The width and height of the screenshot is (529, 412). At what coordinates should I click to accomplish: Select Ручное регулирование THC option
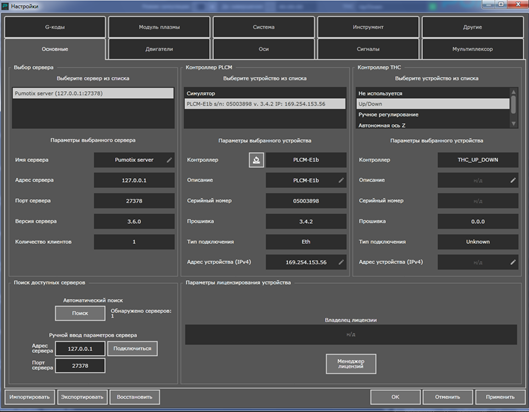[x=433, y=115]
